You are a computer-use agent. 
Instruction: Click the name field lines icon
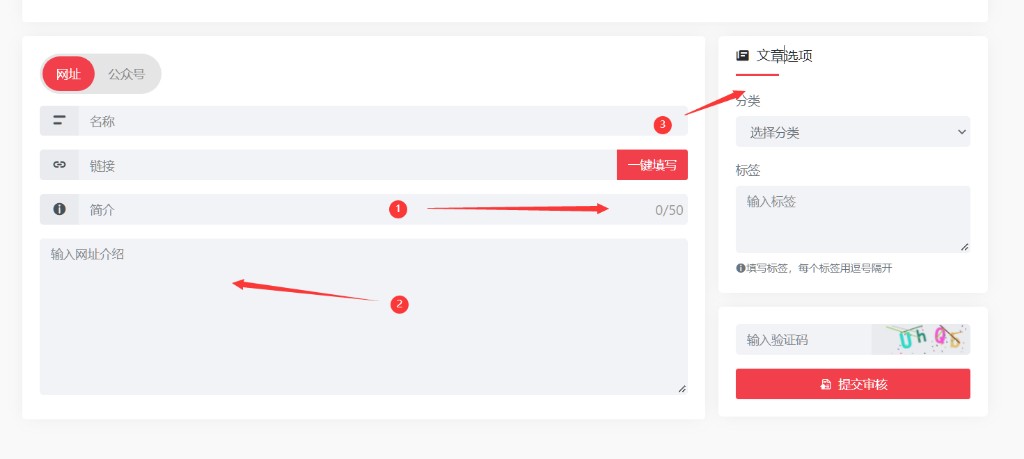click(x=59, y=121)
